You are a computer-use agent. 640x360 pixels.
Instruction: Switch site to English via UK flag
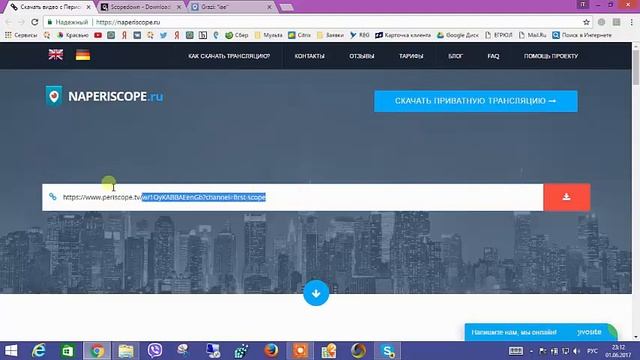tap(56, 55)
